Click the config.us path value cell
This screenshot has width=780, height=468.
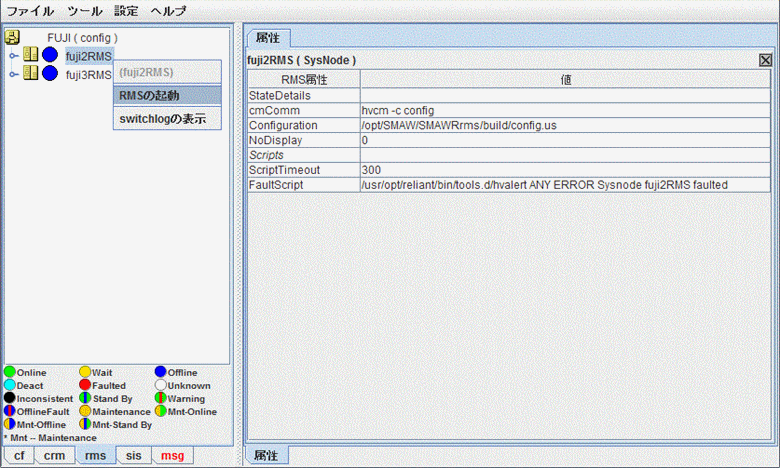pos(566,125)
